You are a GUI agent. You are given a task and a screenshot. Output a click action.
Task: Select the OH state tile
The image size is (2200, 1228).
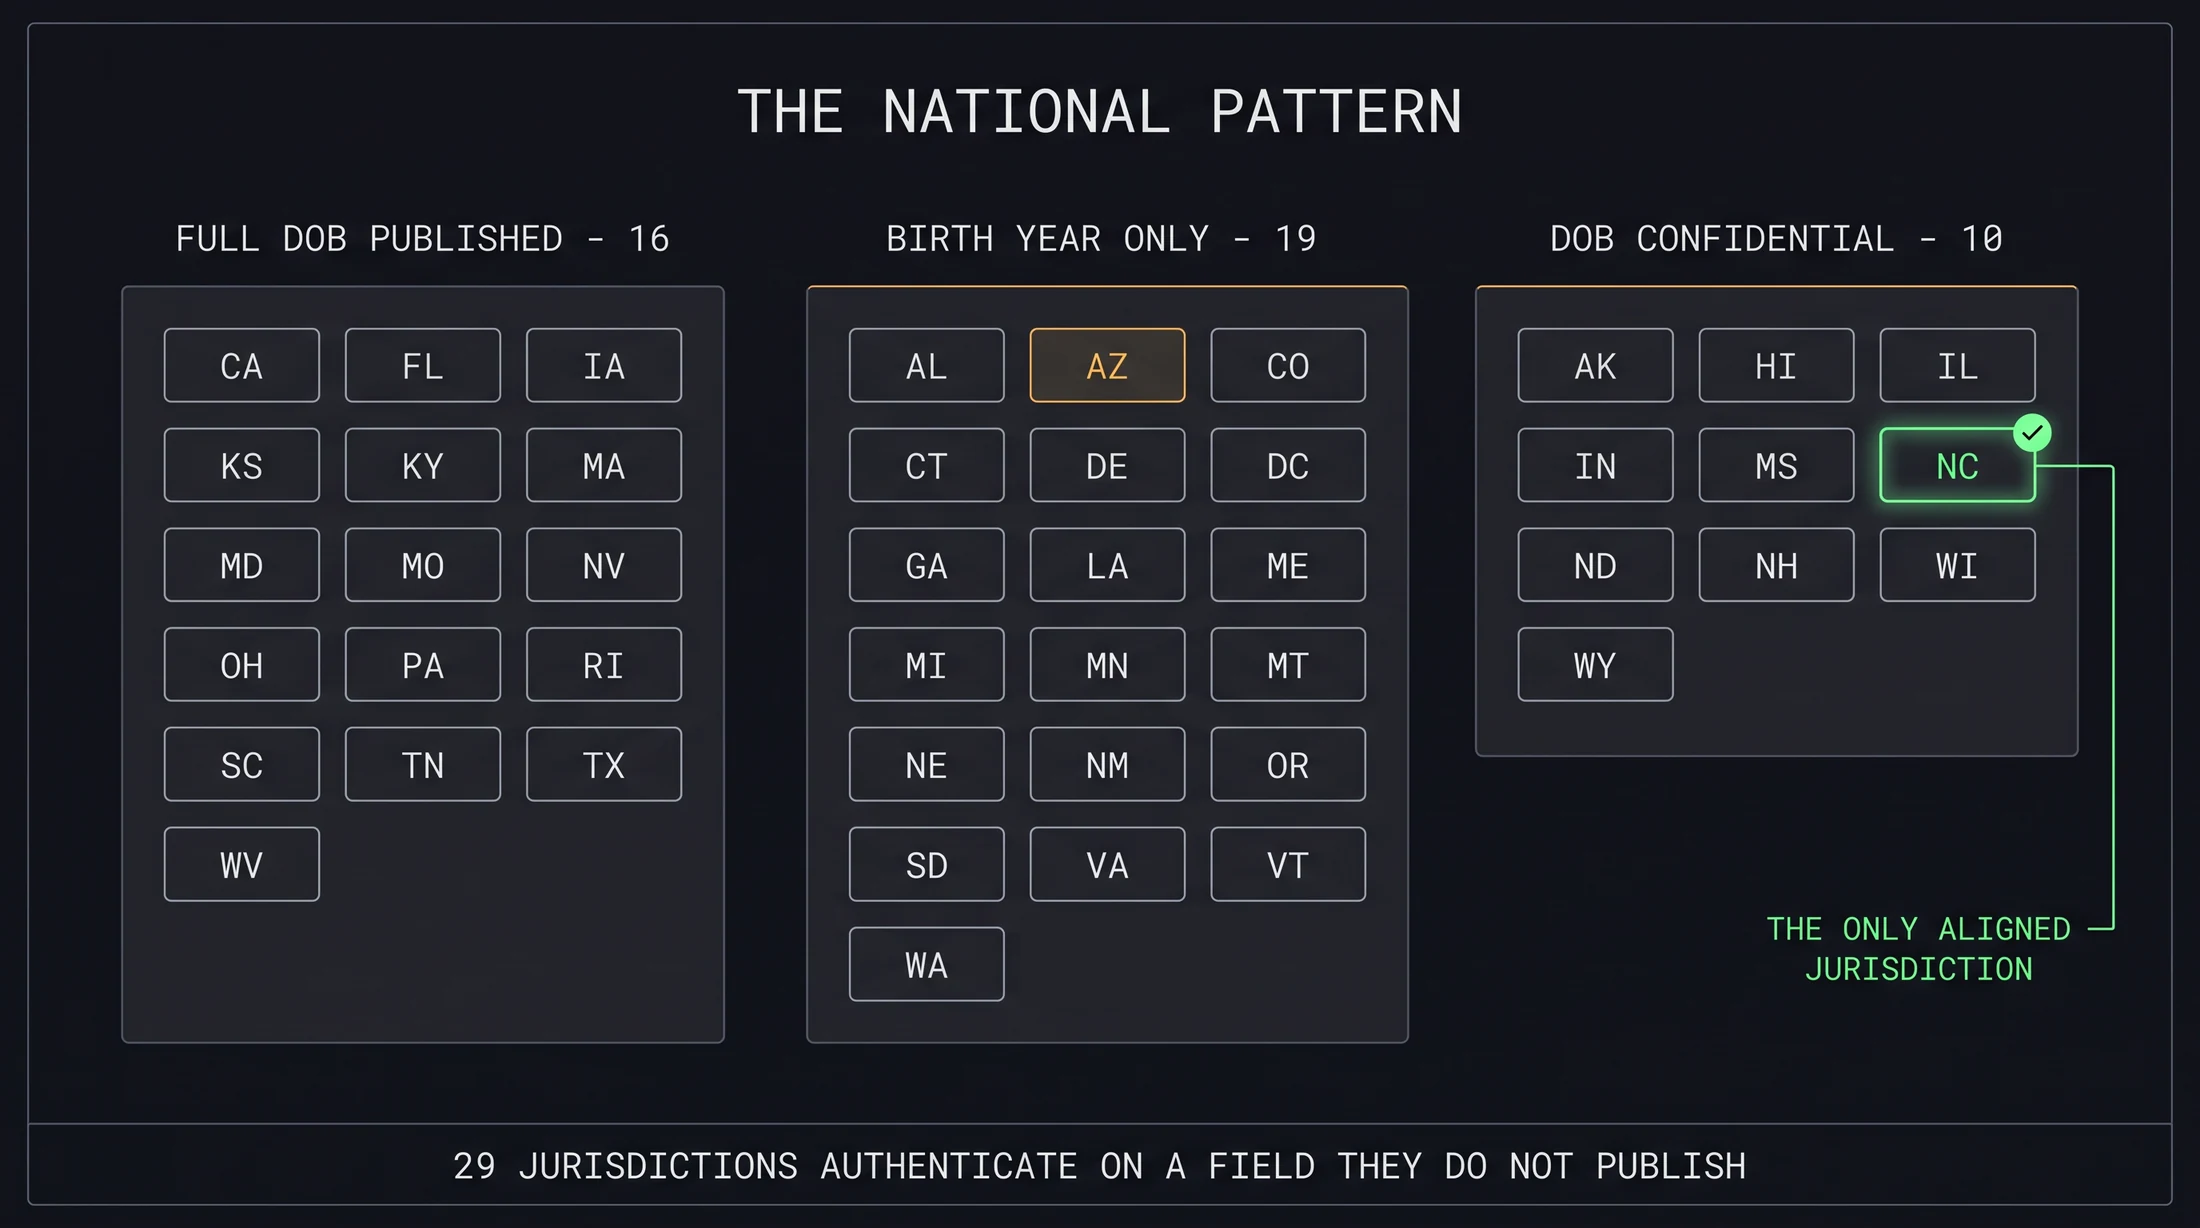[x=242, y=664]
